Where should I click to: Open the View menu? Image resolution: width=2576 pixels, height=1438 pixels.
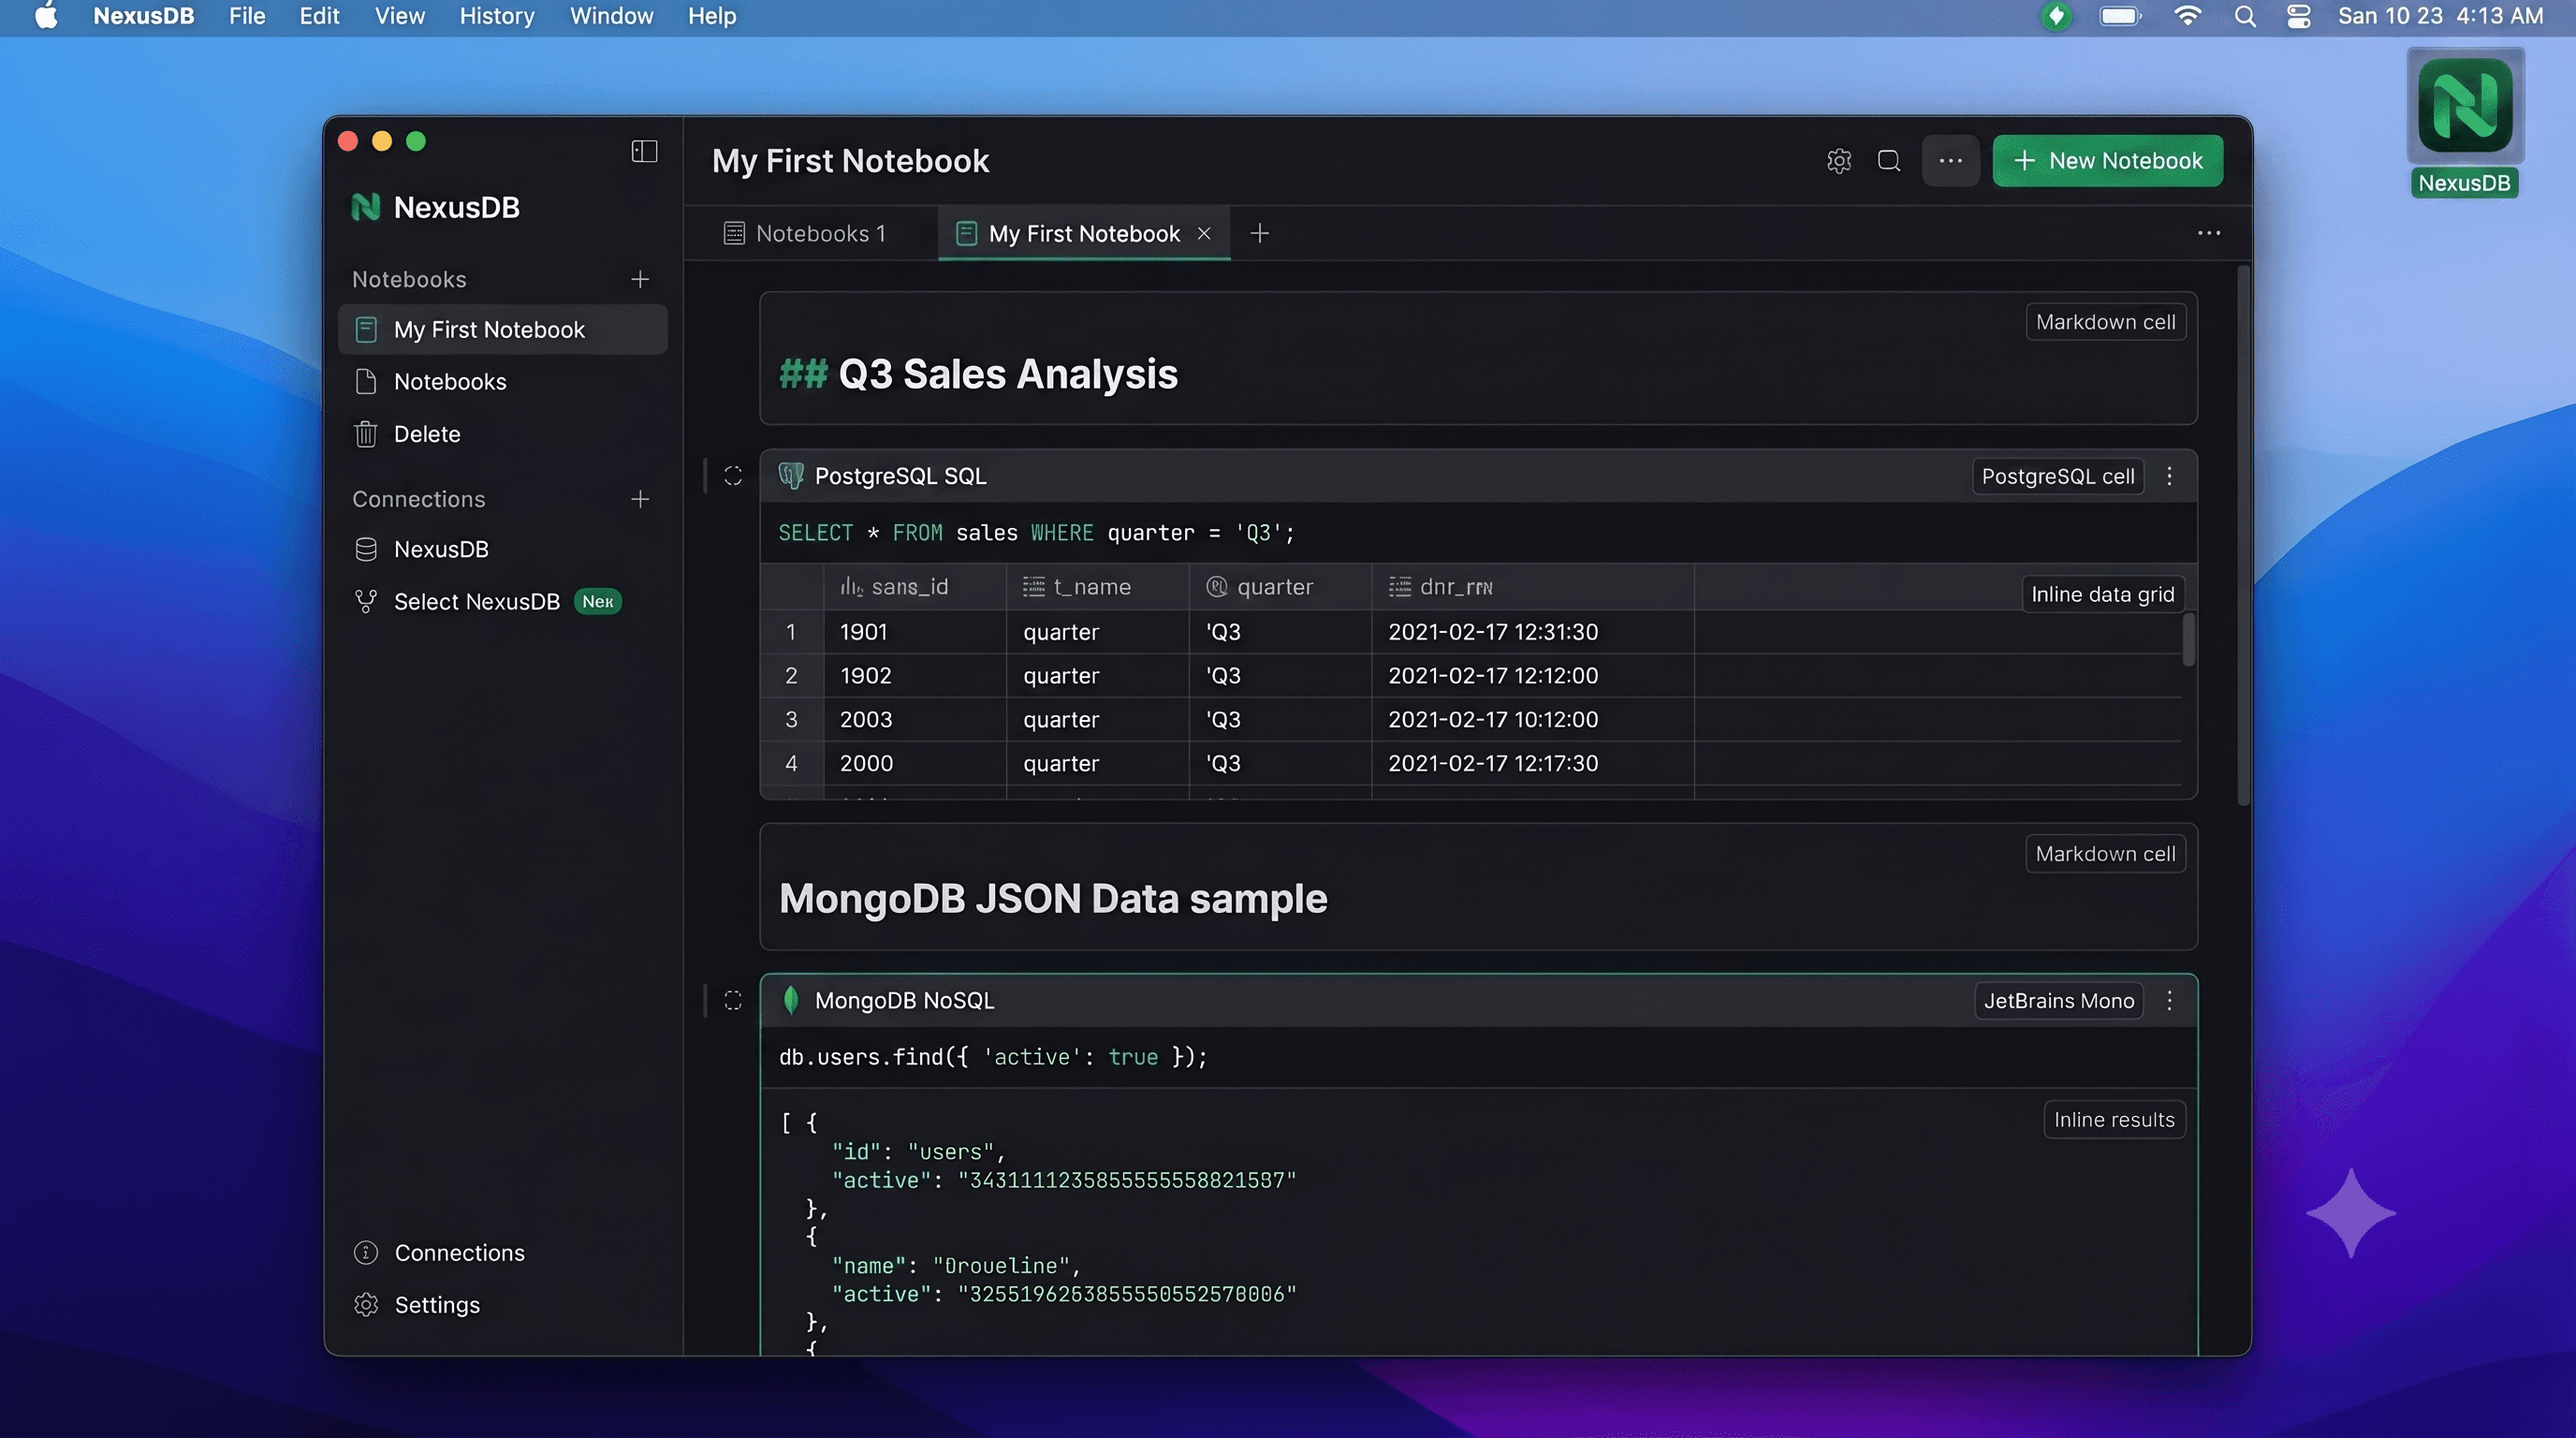coord(399,16)
